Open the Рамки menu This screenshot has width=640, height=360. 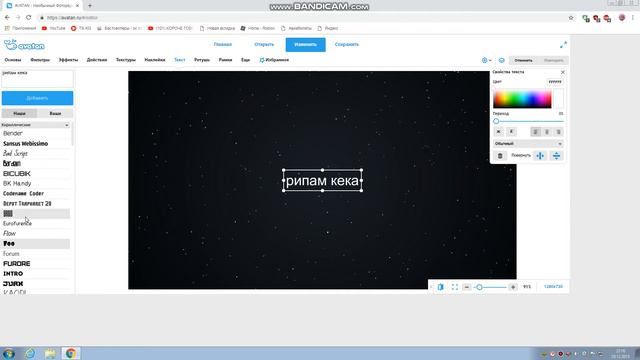tap(225, 60)
